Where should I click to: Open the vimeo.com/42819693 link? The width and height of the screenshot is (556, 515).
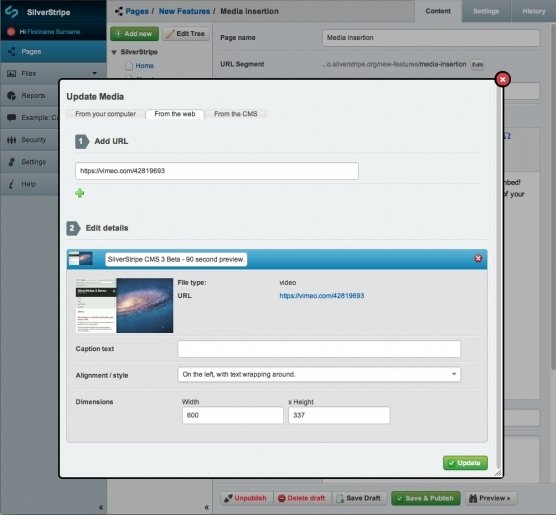click(x=322, y=296)
